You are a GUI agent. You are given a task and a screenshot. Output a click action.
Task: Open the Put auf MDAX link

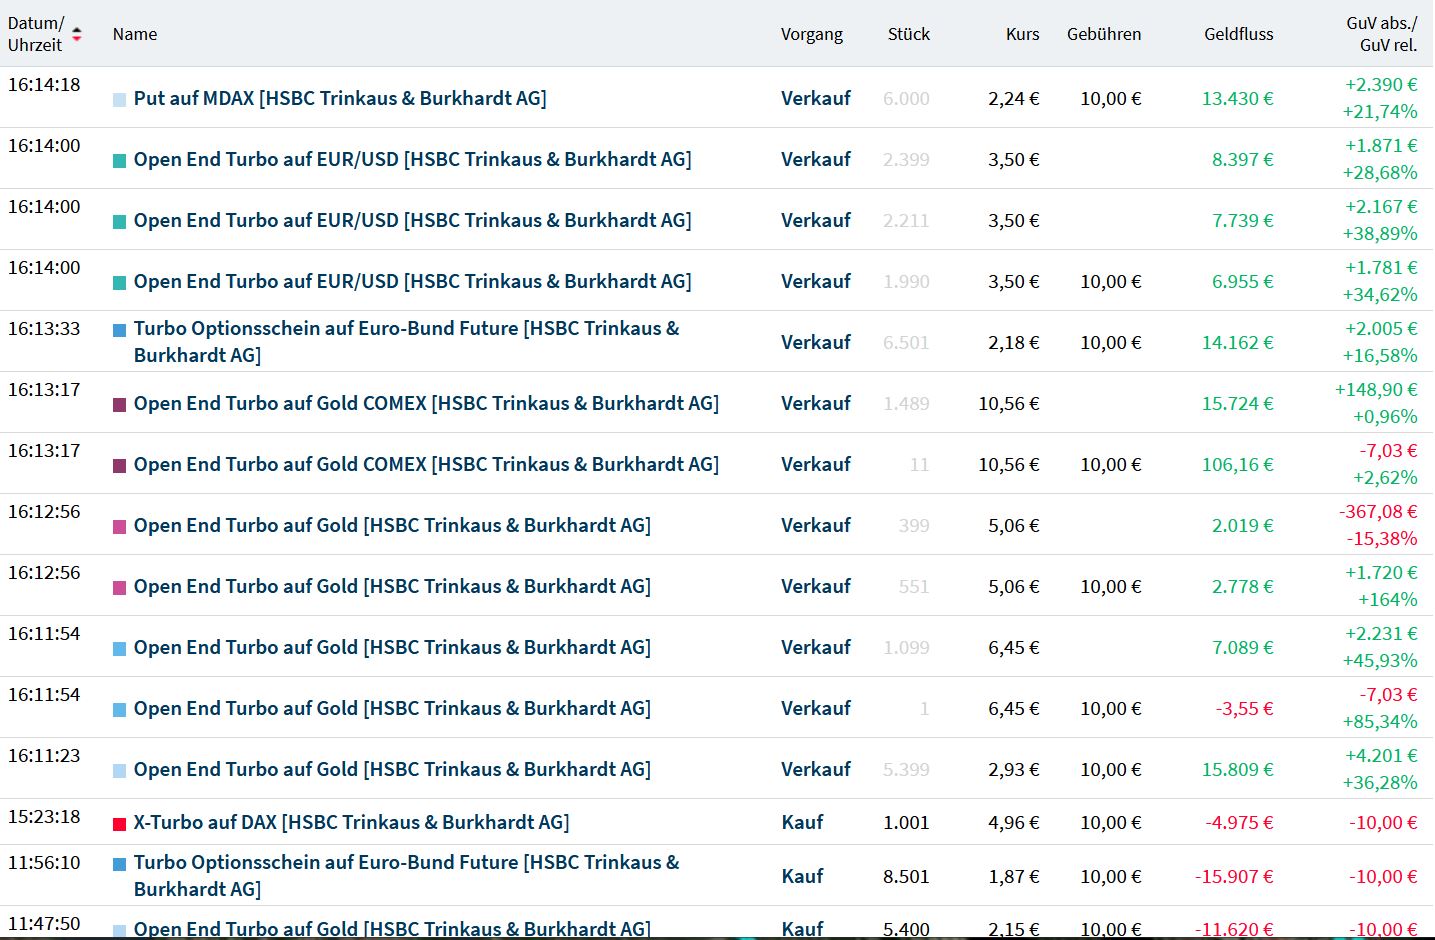340,98
